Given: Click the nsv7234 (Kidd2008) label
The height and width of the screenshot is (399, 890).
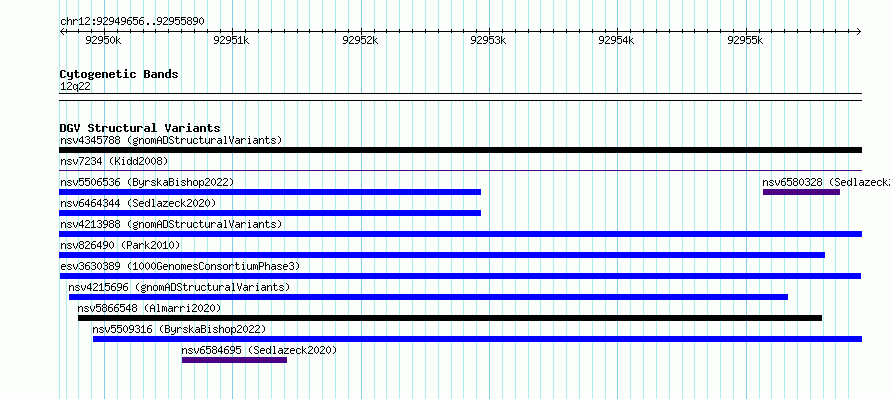Looking at the screenshot, I should click(114, 161).
